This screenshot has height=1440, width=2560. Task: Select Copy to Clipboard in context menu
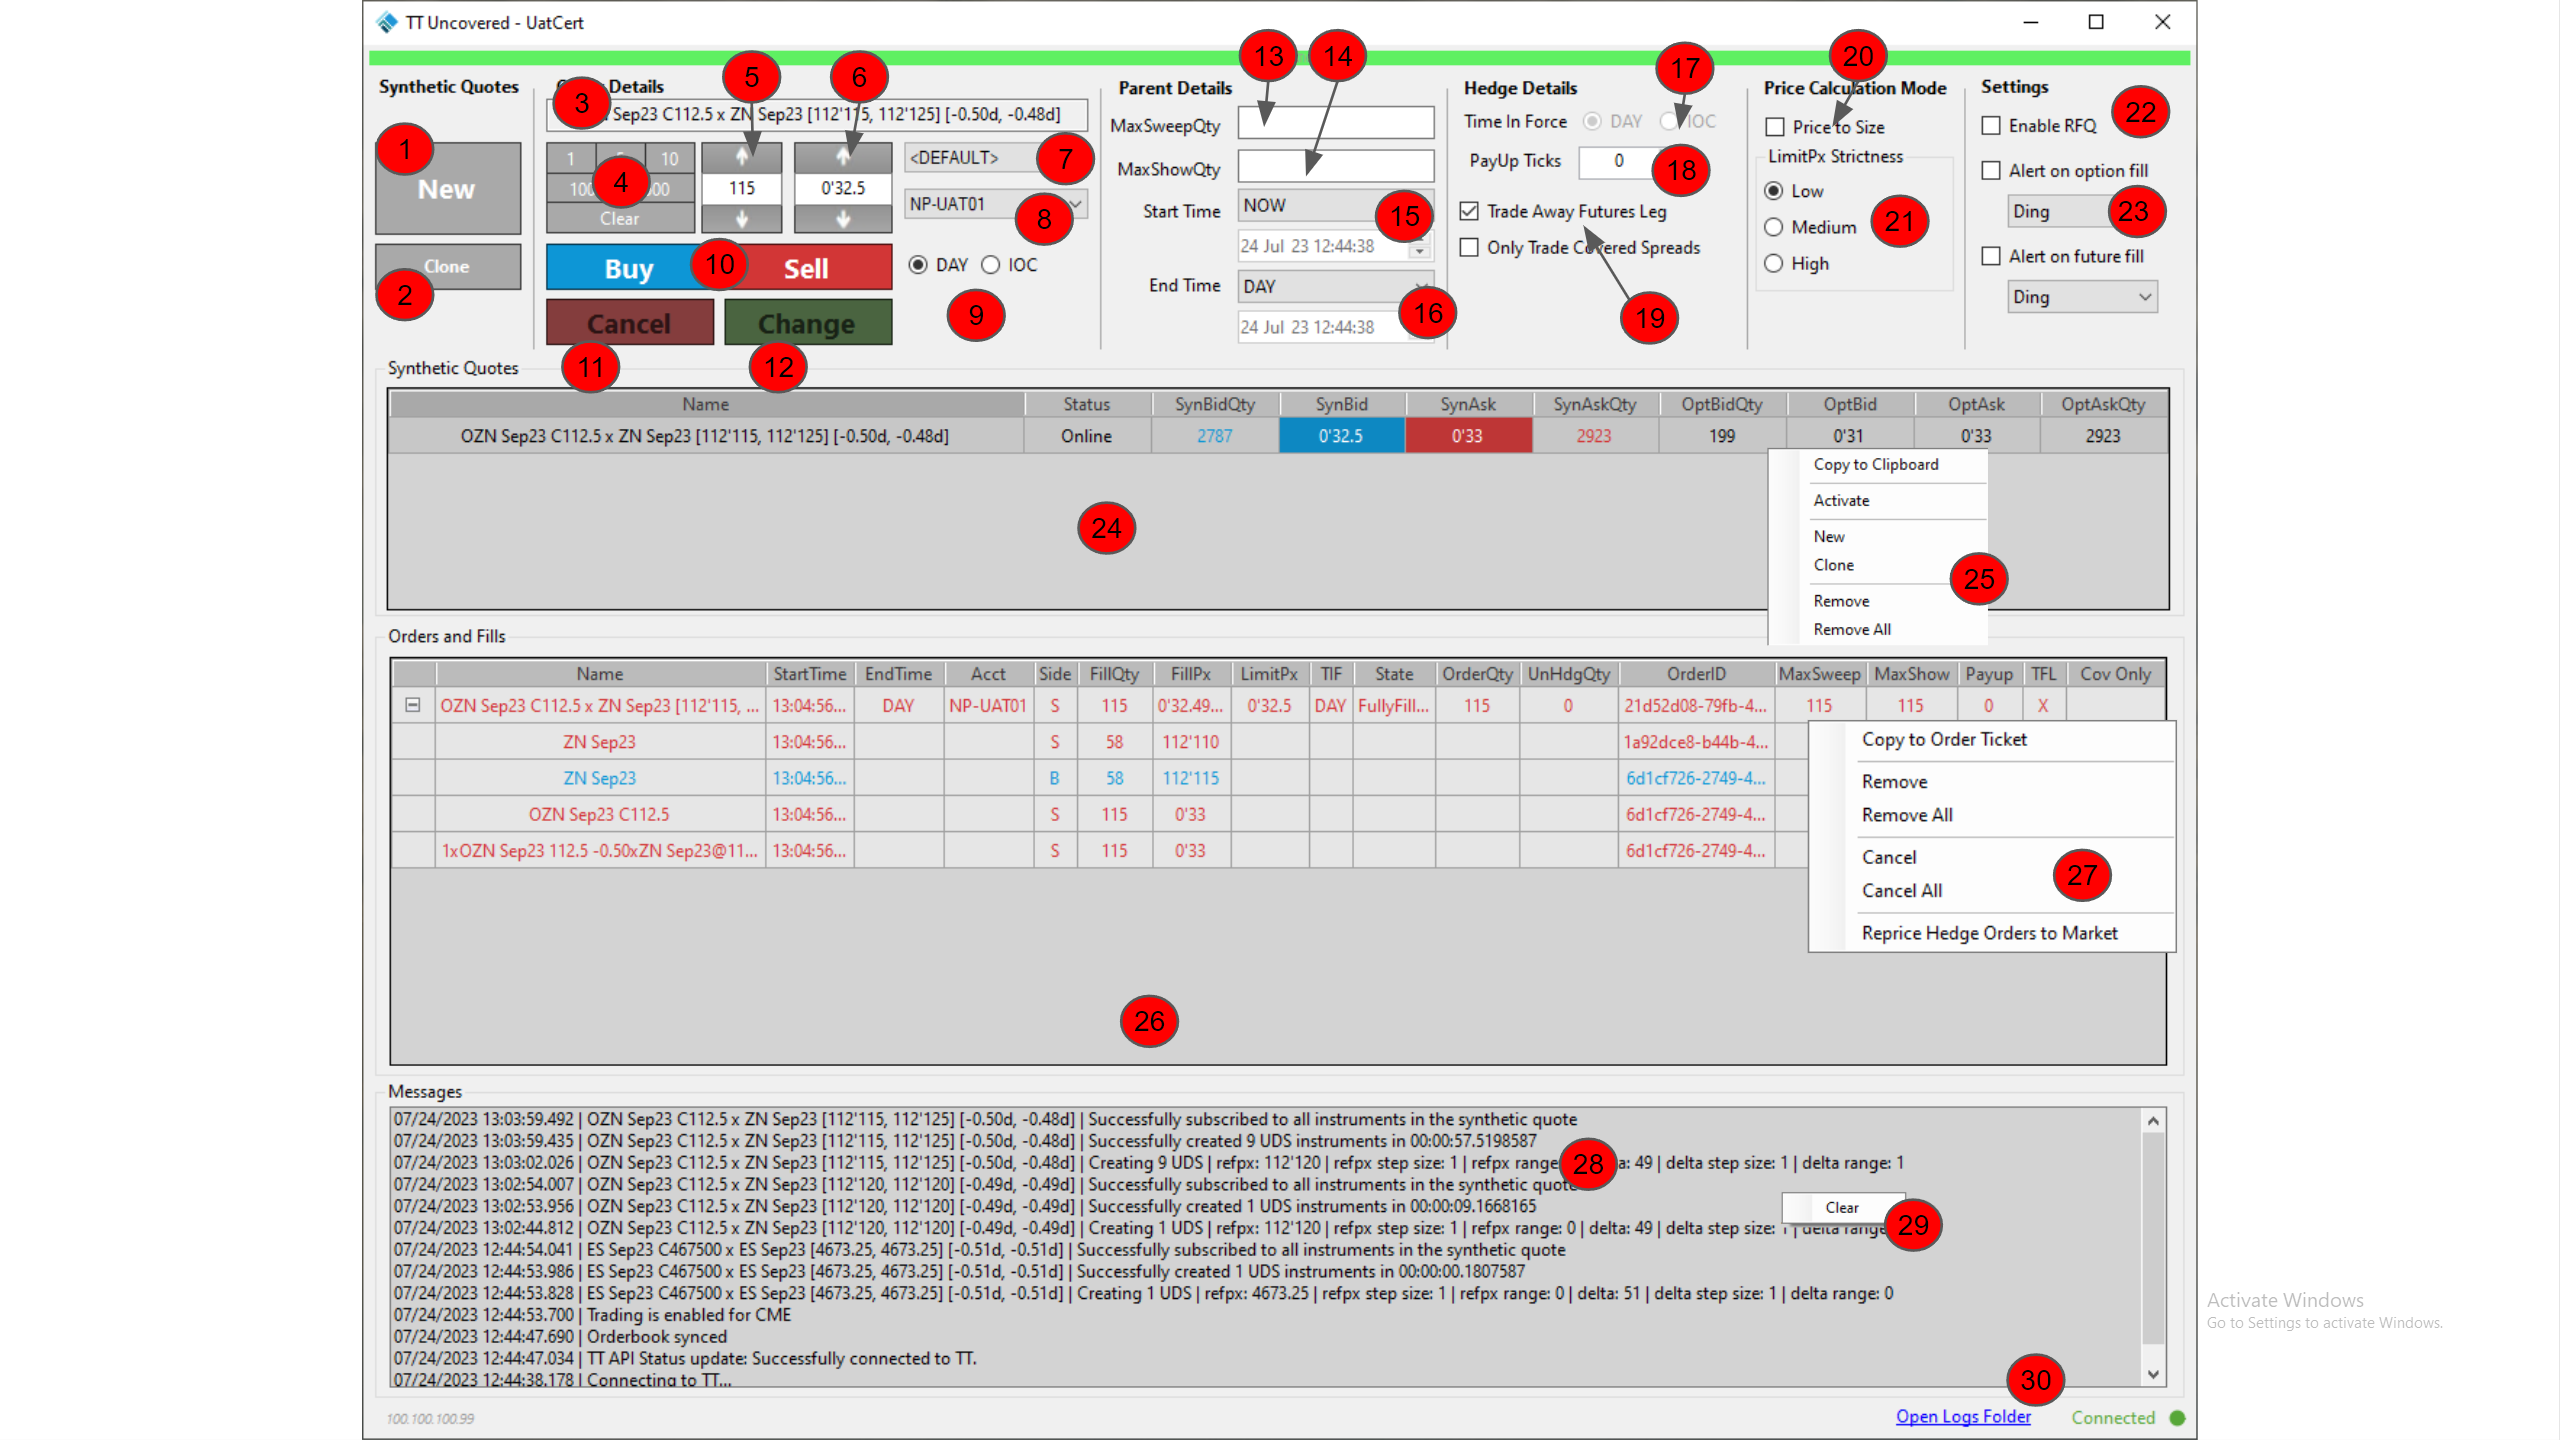1875,464
